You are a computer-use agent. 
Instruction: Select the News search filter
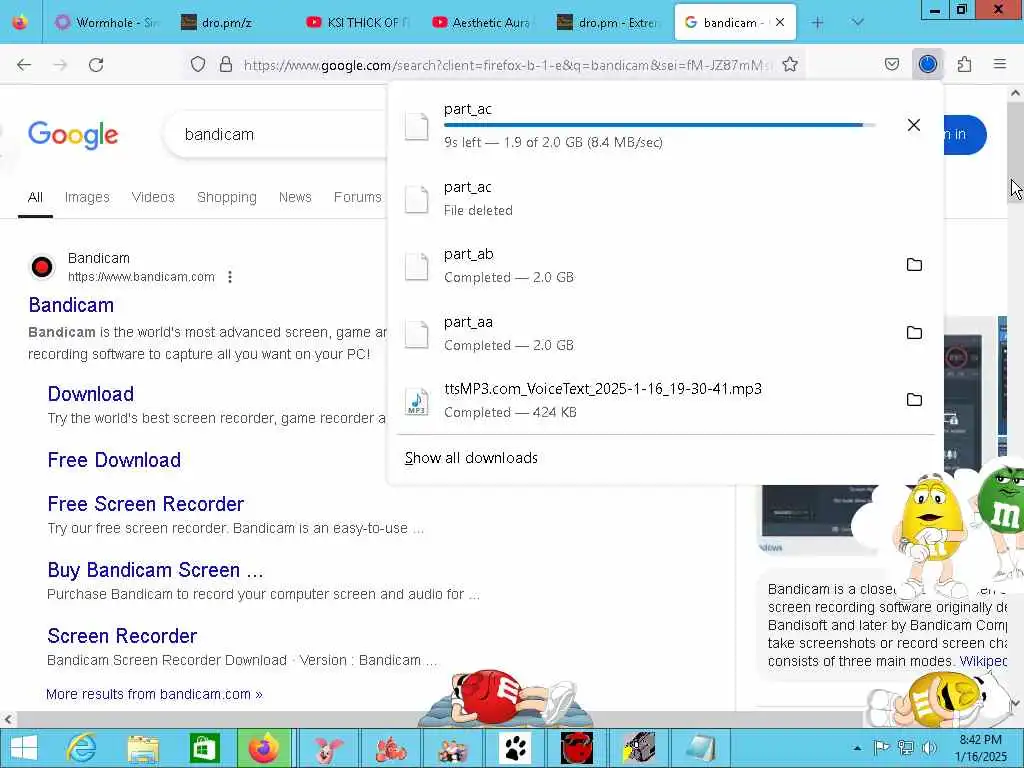tap(295, 197)
